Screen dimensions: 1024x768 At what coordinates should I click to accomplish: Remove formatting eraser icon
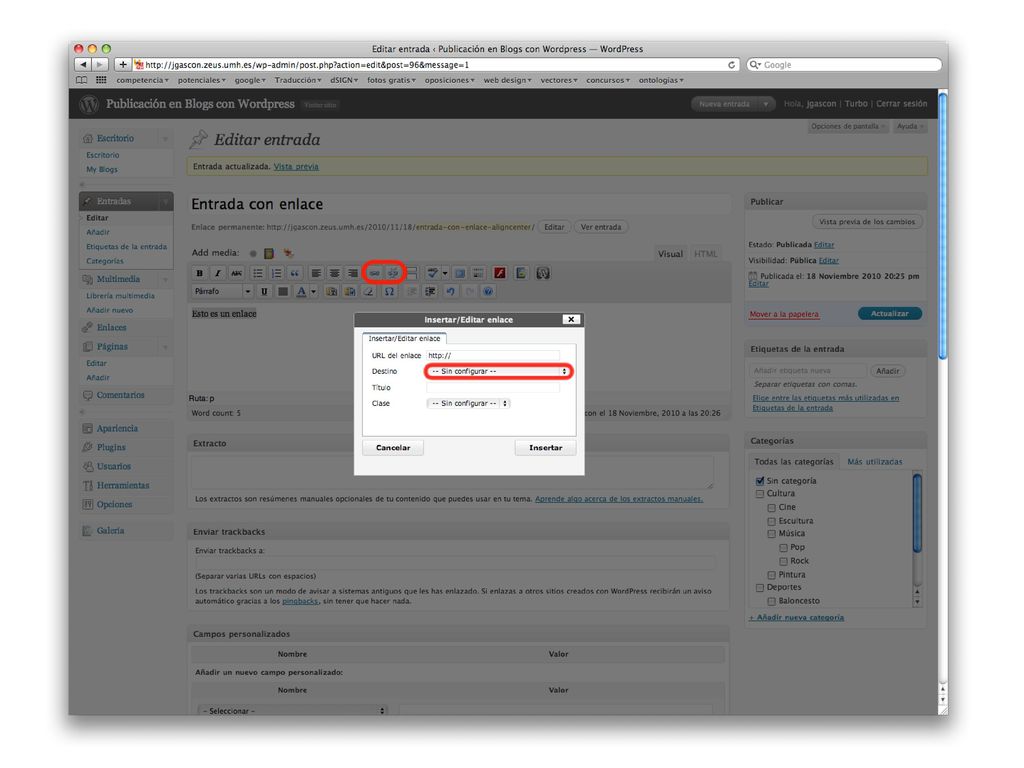[x=369, y=291]
